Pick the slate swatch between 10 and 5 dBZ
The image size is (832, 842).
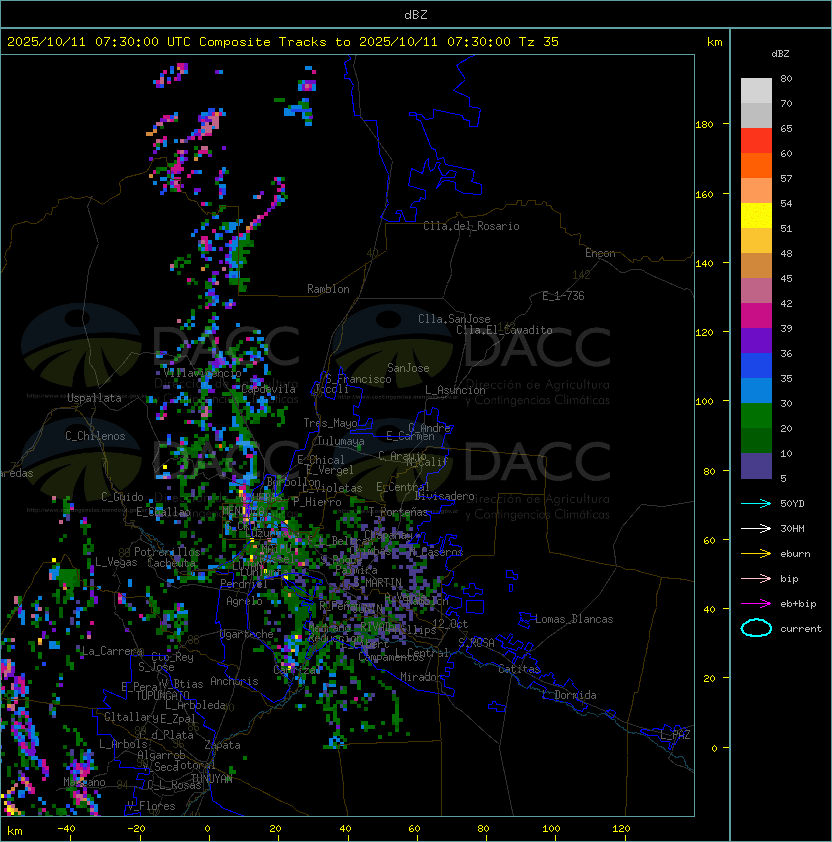756,466
